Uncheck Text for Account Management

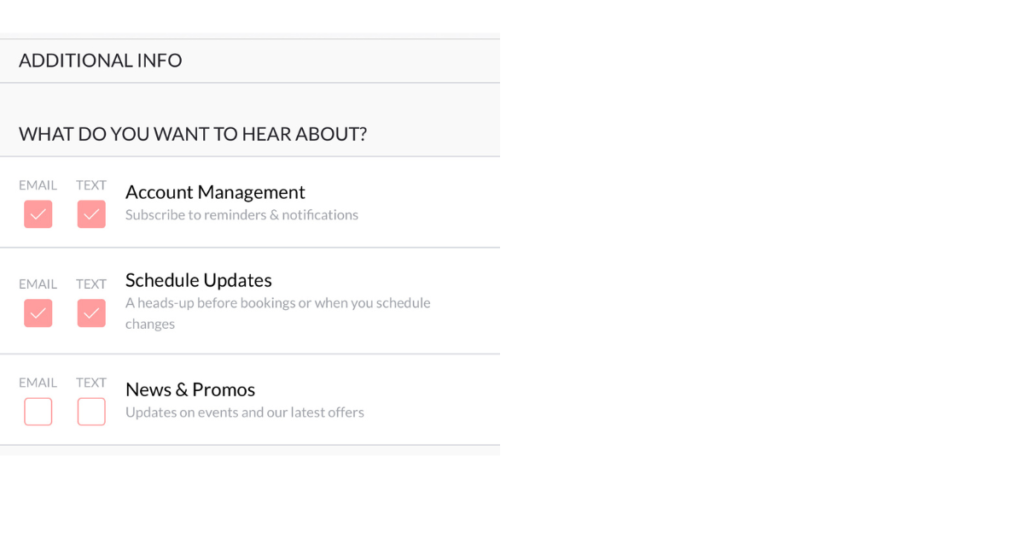(x=91, y=214)
